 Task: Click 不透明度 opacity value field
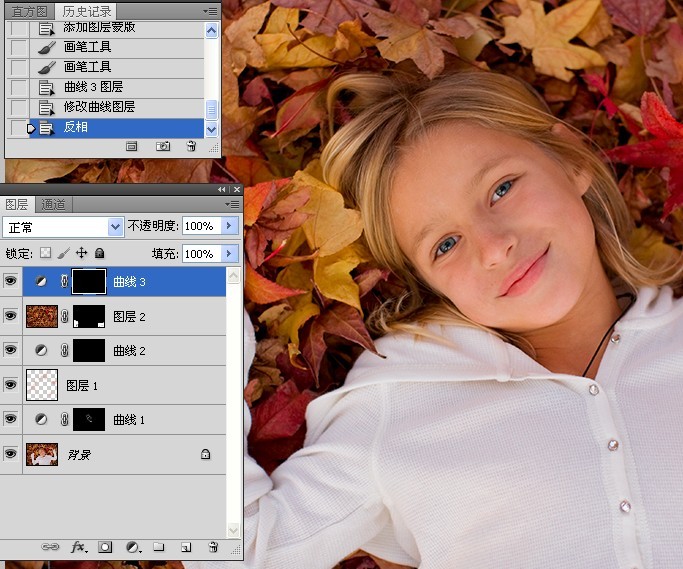(202, 226)
